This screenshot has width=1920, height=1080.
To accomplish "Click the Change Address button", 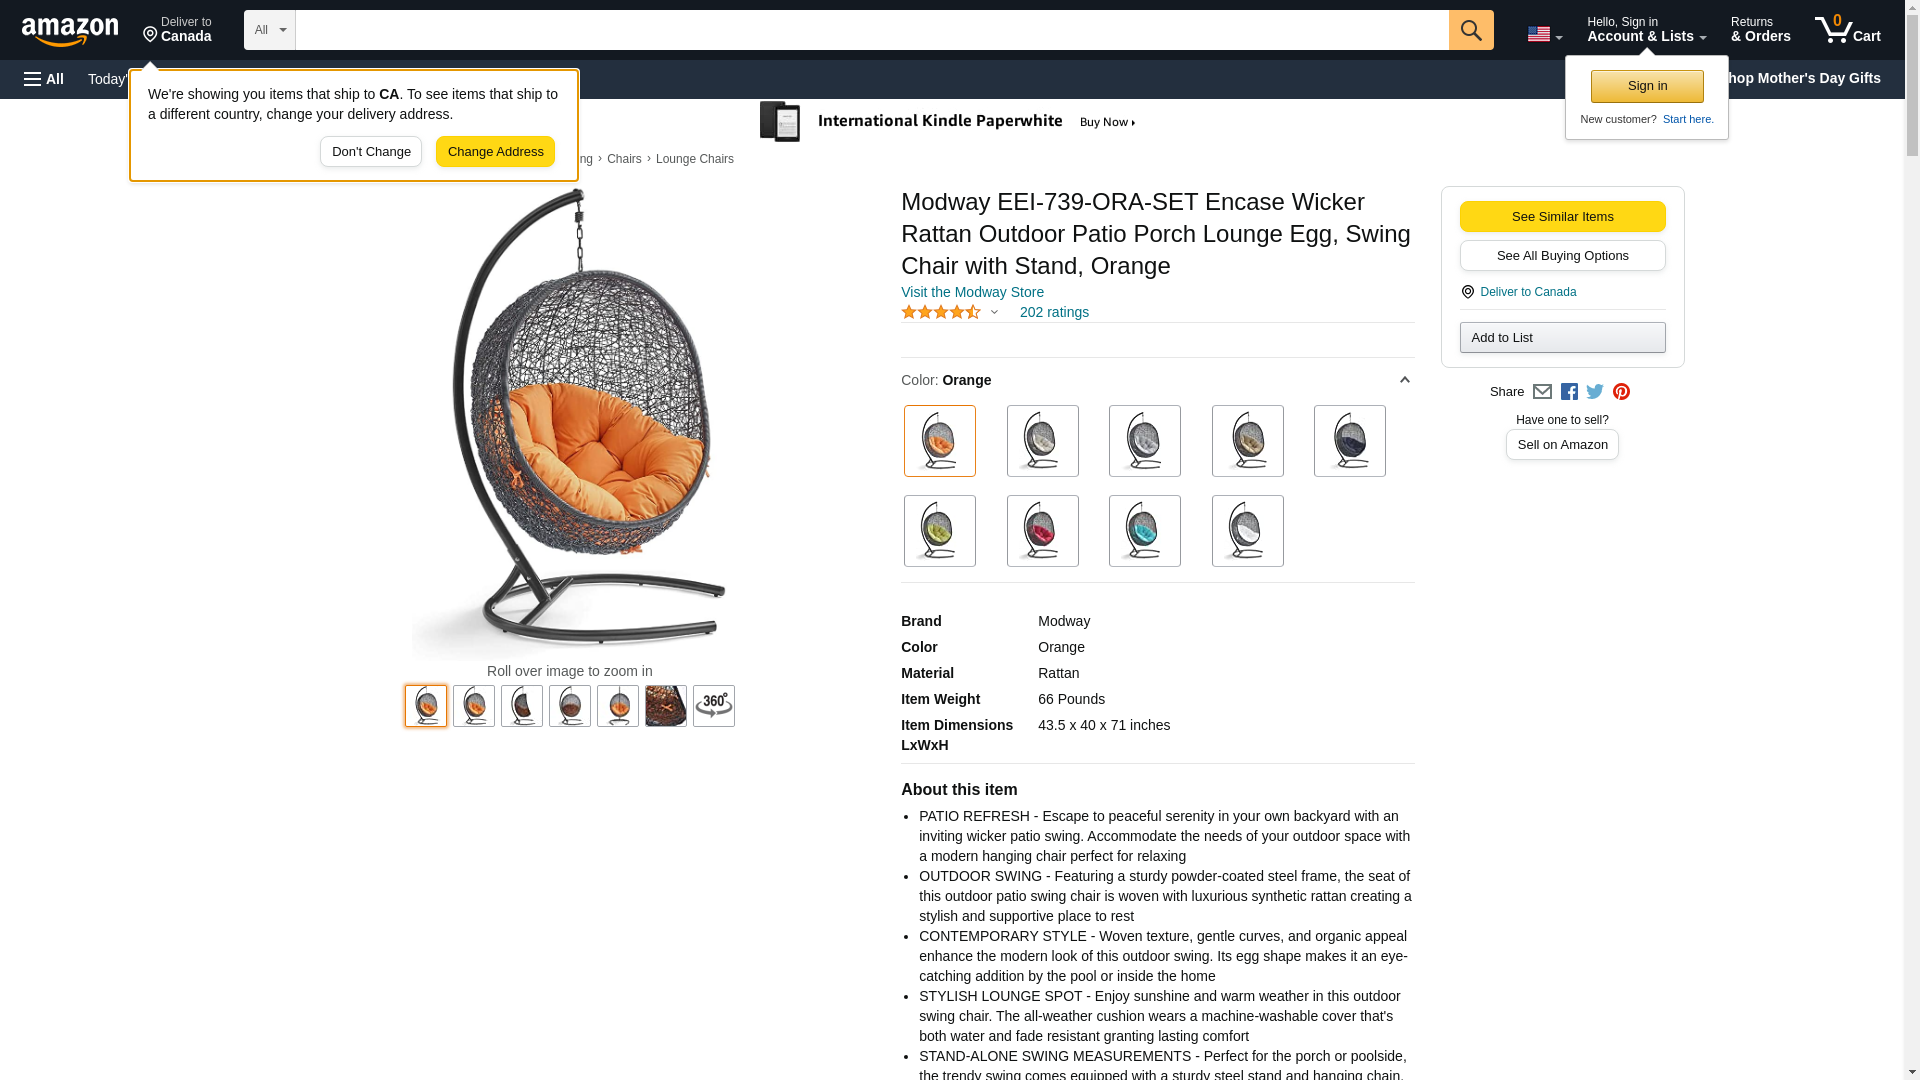I will pyautogui.click(x=496, y=152).
